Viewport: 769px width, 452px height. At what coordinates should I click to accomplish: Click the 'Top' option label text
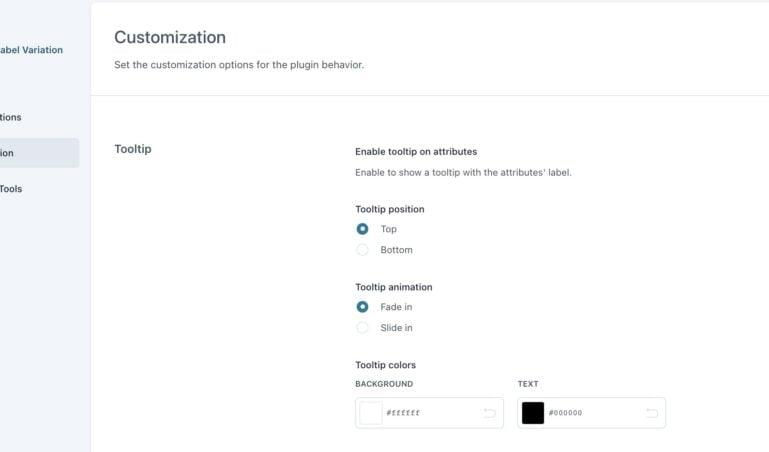pos(388,229)
